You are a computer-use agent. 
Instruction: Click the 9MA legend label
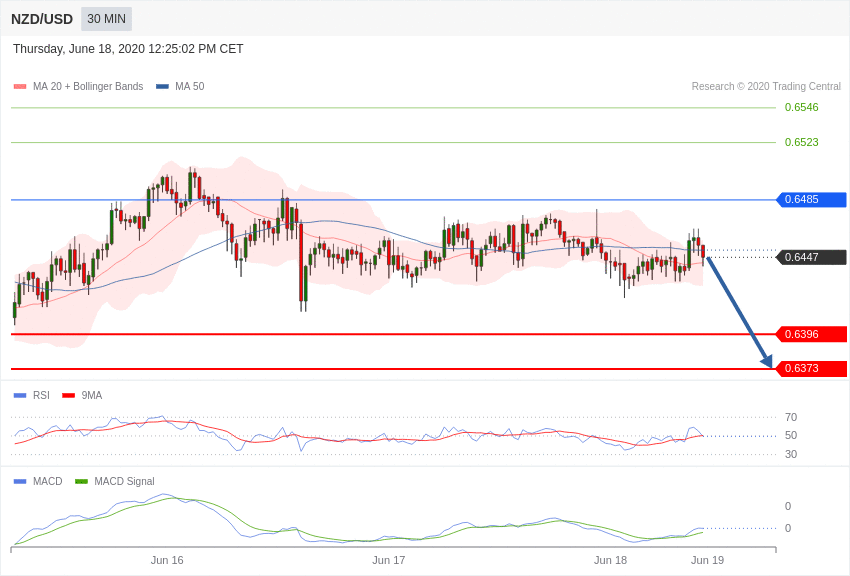click(92, 396)
